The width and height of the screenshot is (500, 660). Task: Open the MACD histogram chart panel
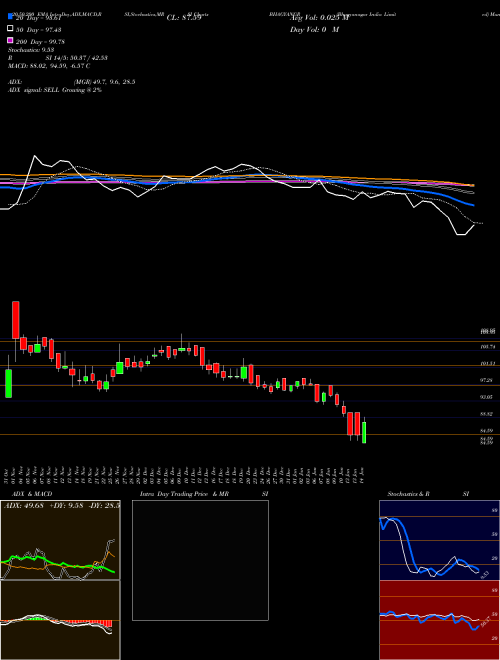point(60,620)
